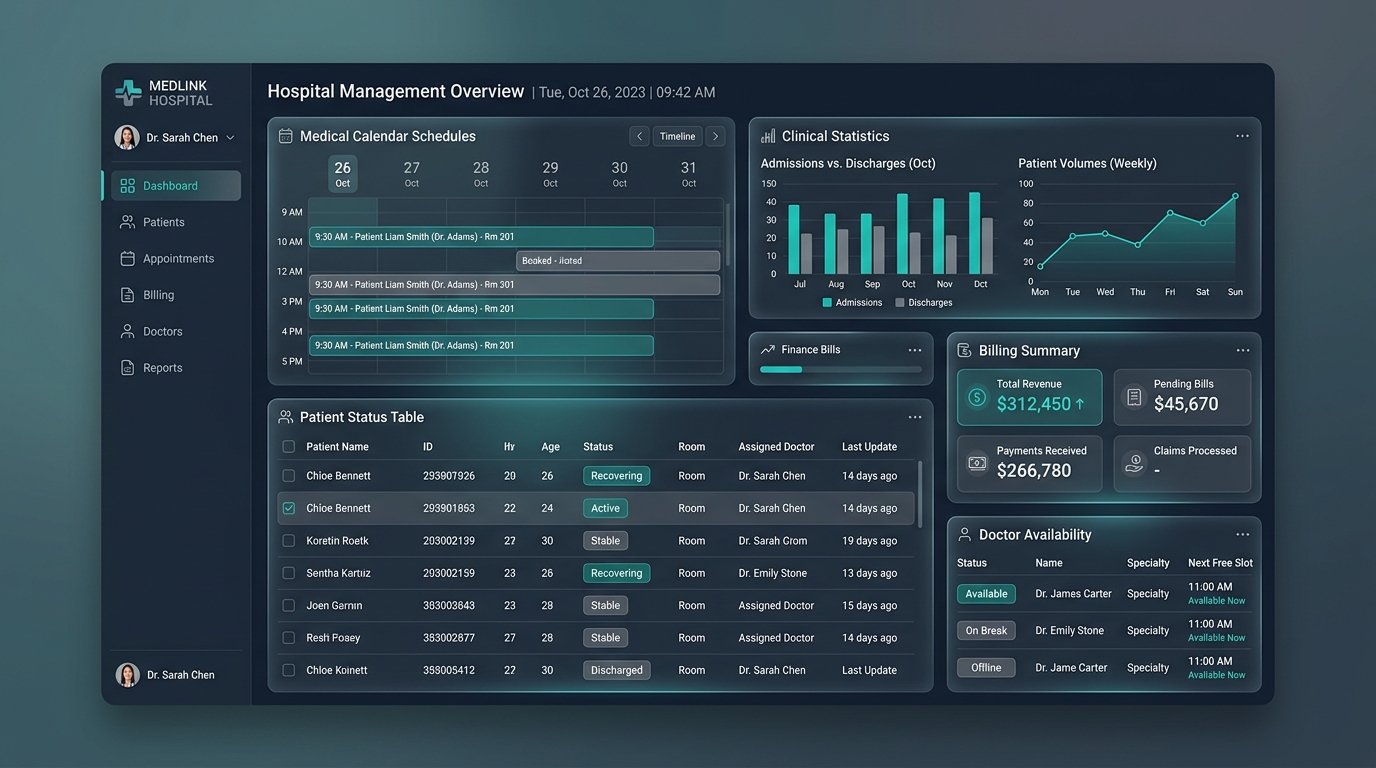Go to previous calendar period with left chevron
This screenshot has width=1376, height=768.
click(639, 136)
